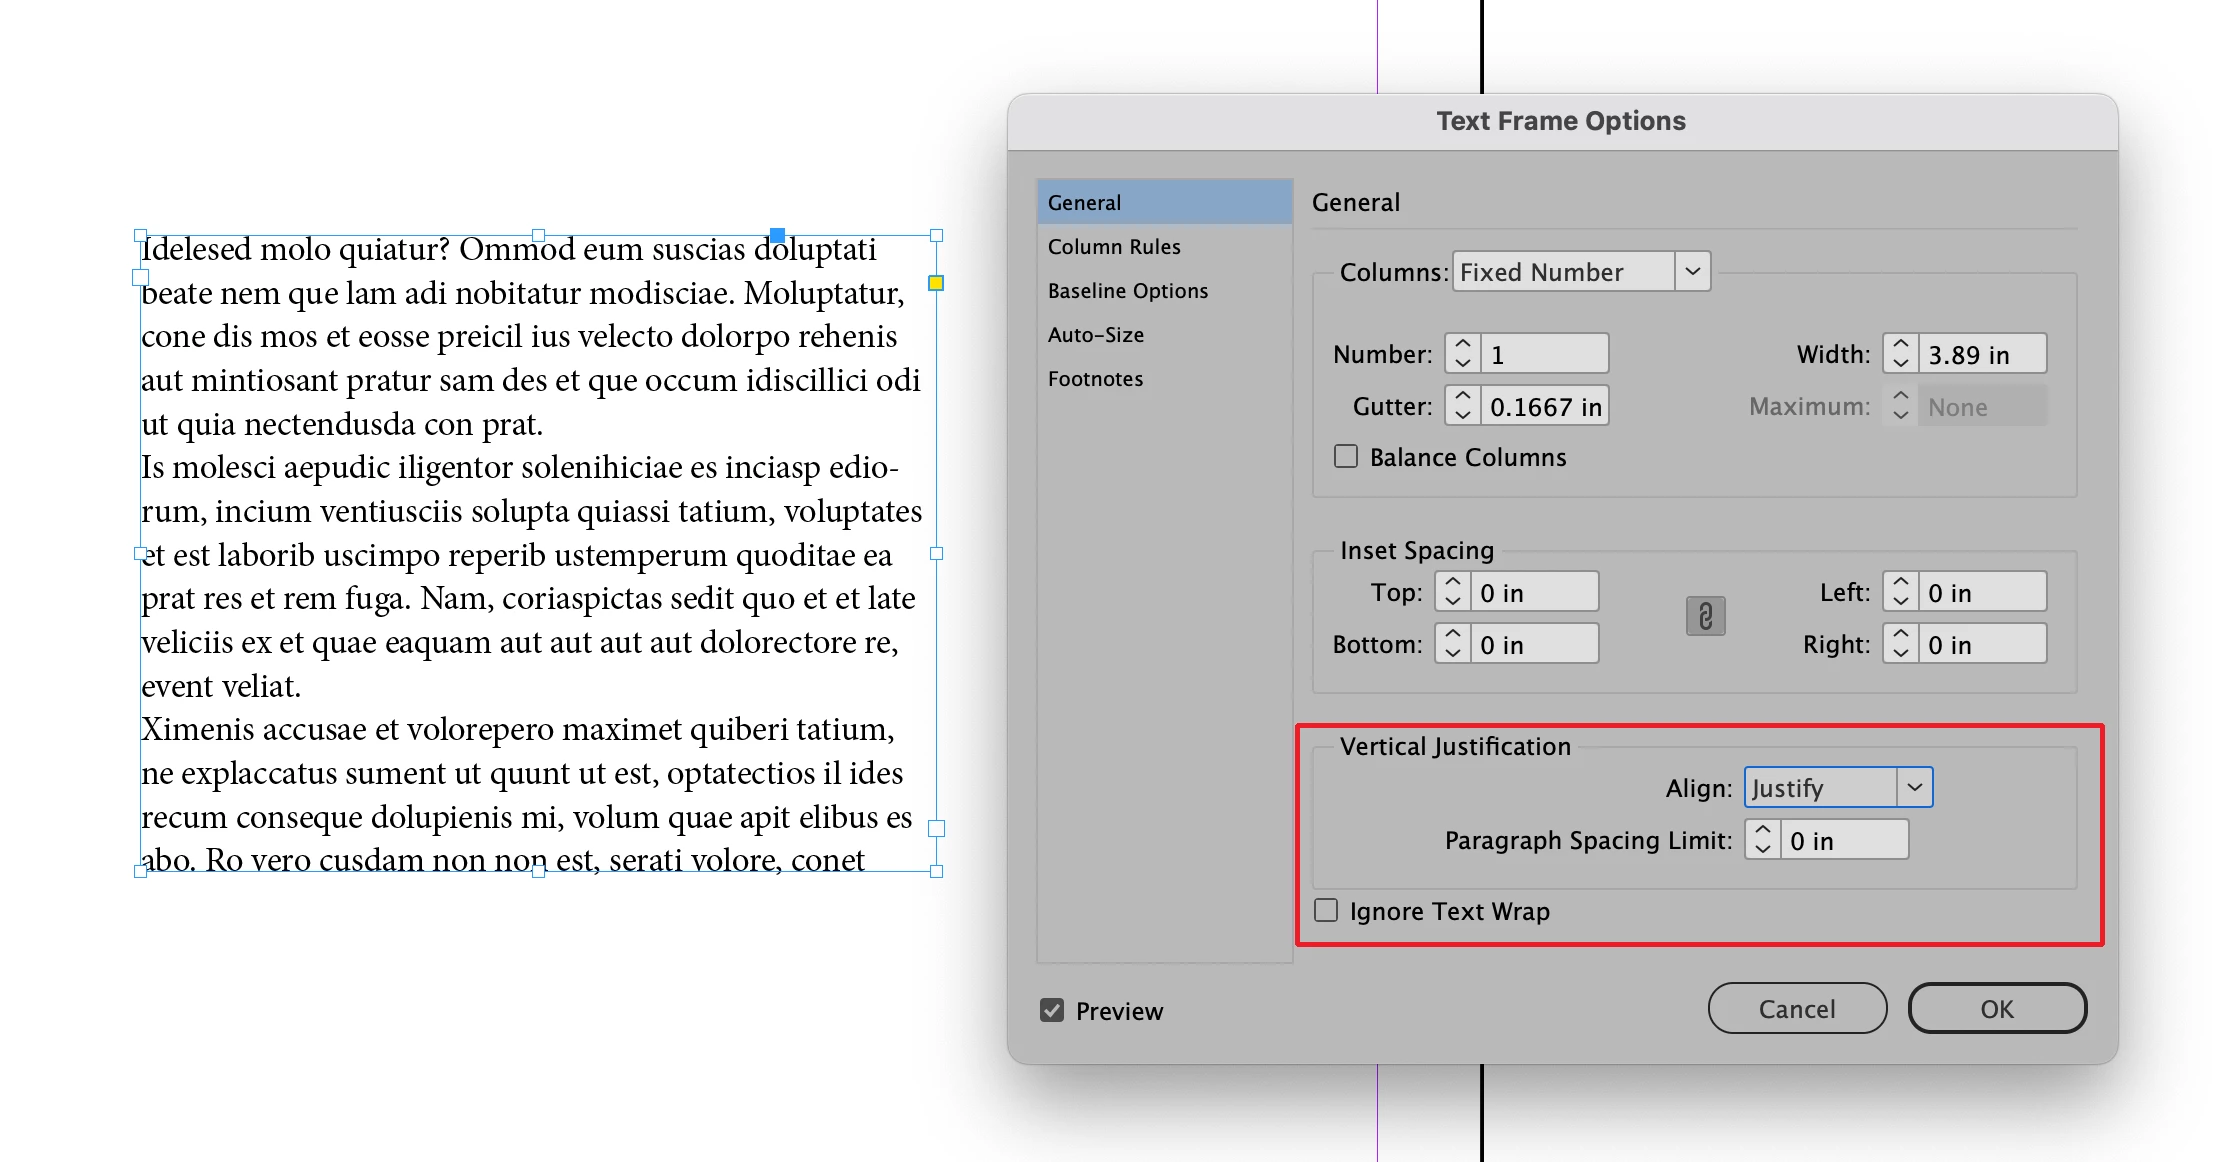Screen dimensions: 2216x1162
Task: Click the Right inset field
Action: tap(1982, 644)
